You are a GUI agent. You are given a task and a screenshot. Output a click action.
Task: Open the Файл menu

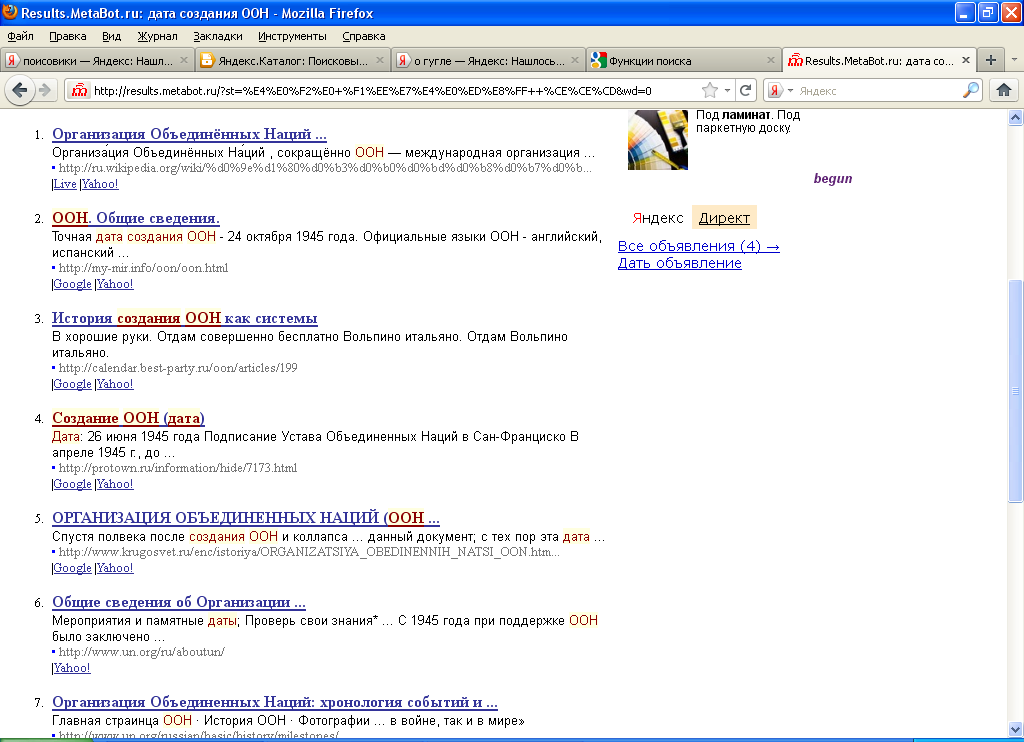coord(20,36)
